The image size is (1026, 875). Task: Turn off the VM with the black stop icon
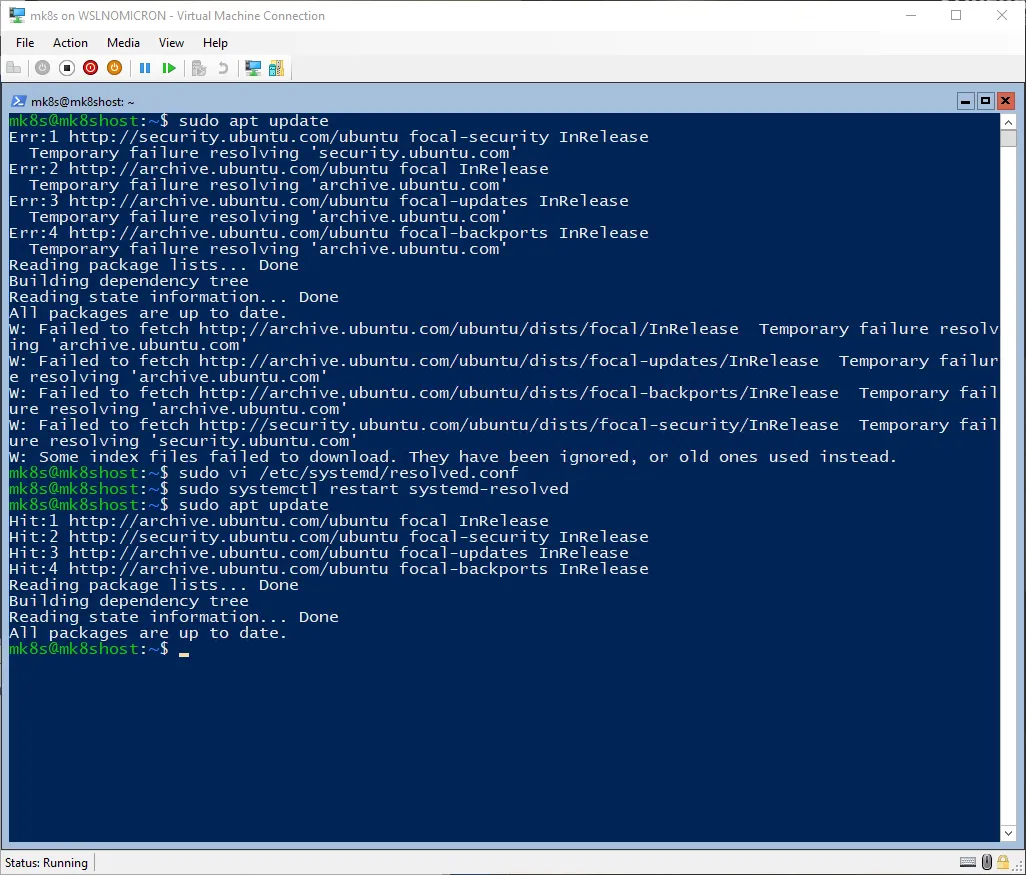click(67, 68)
